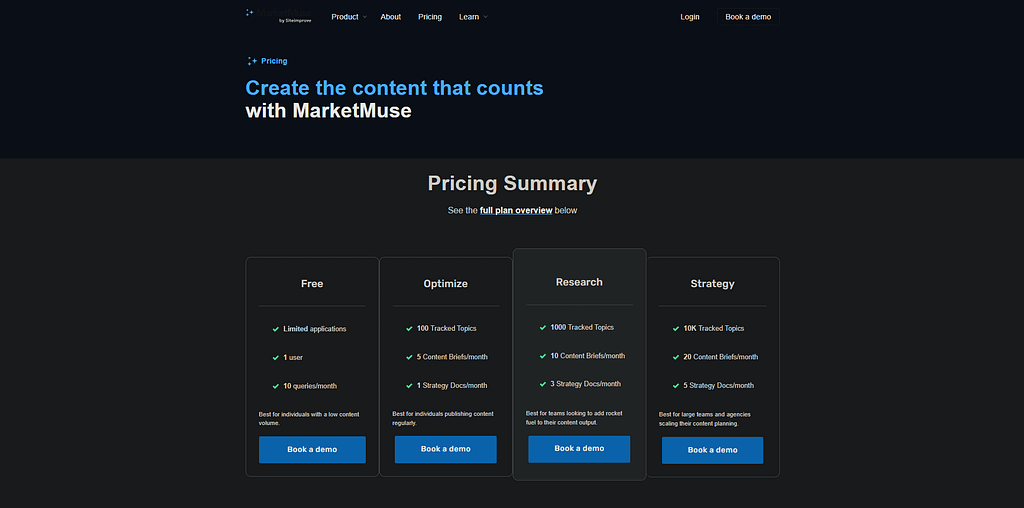Click 'Limited applications' feature text

coord(315,329)
